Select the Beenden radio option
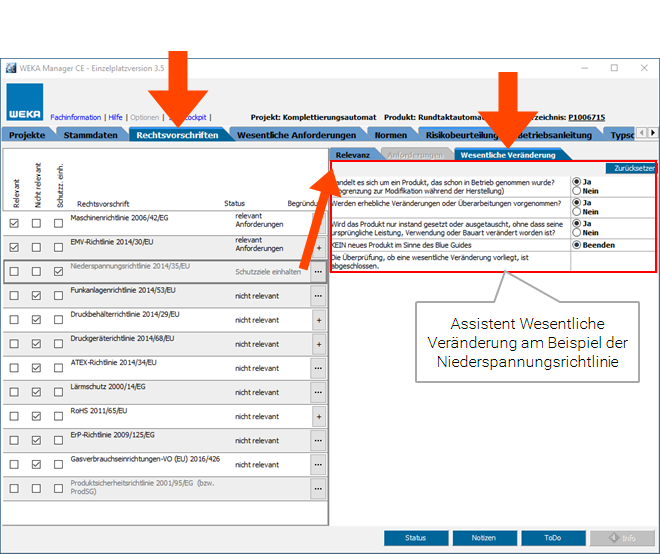This screenshot has height=554, width=660. (577, 245)
